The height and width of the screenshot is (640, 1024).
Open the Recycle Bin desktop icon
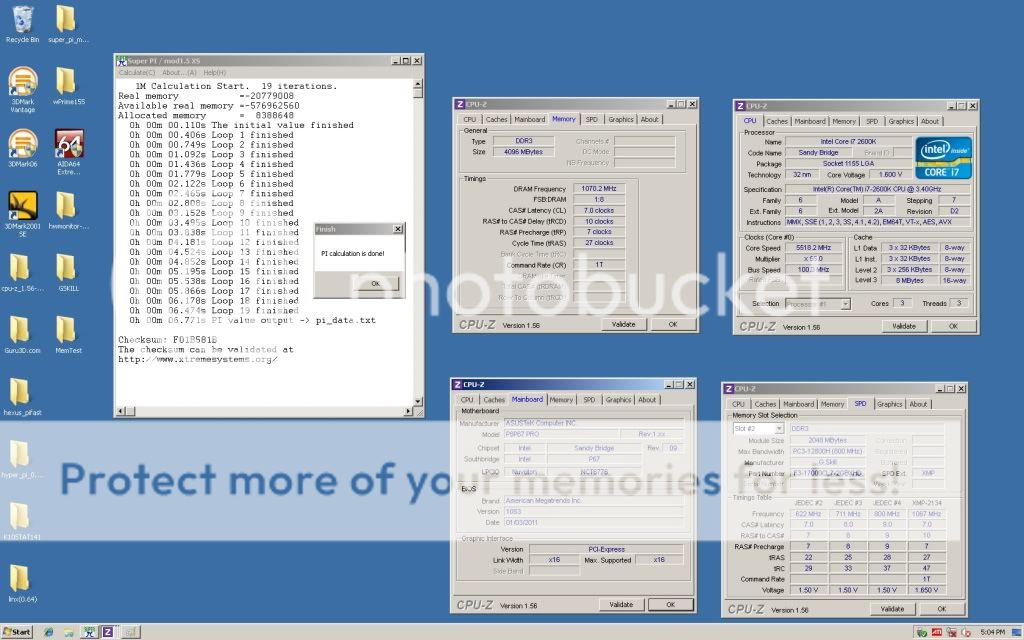click(21, 20)
